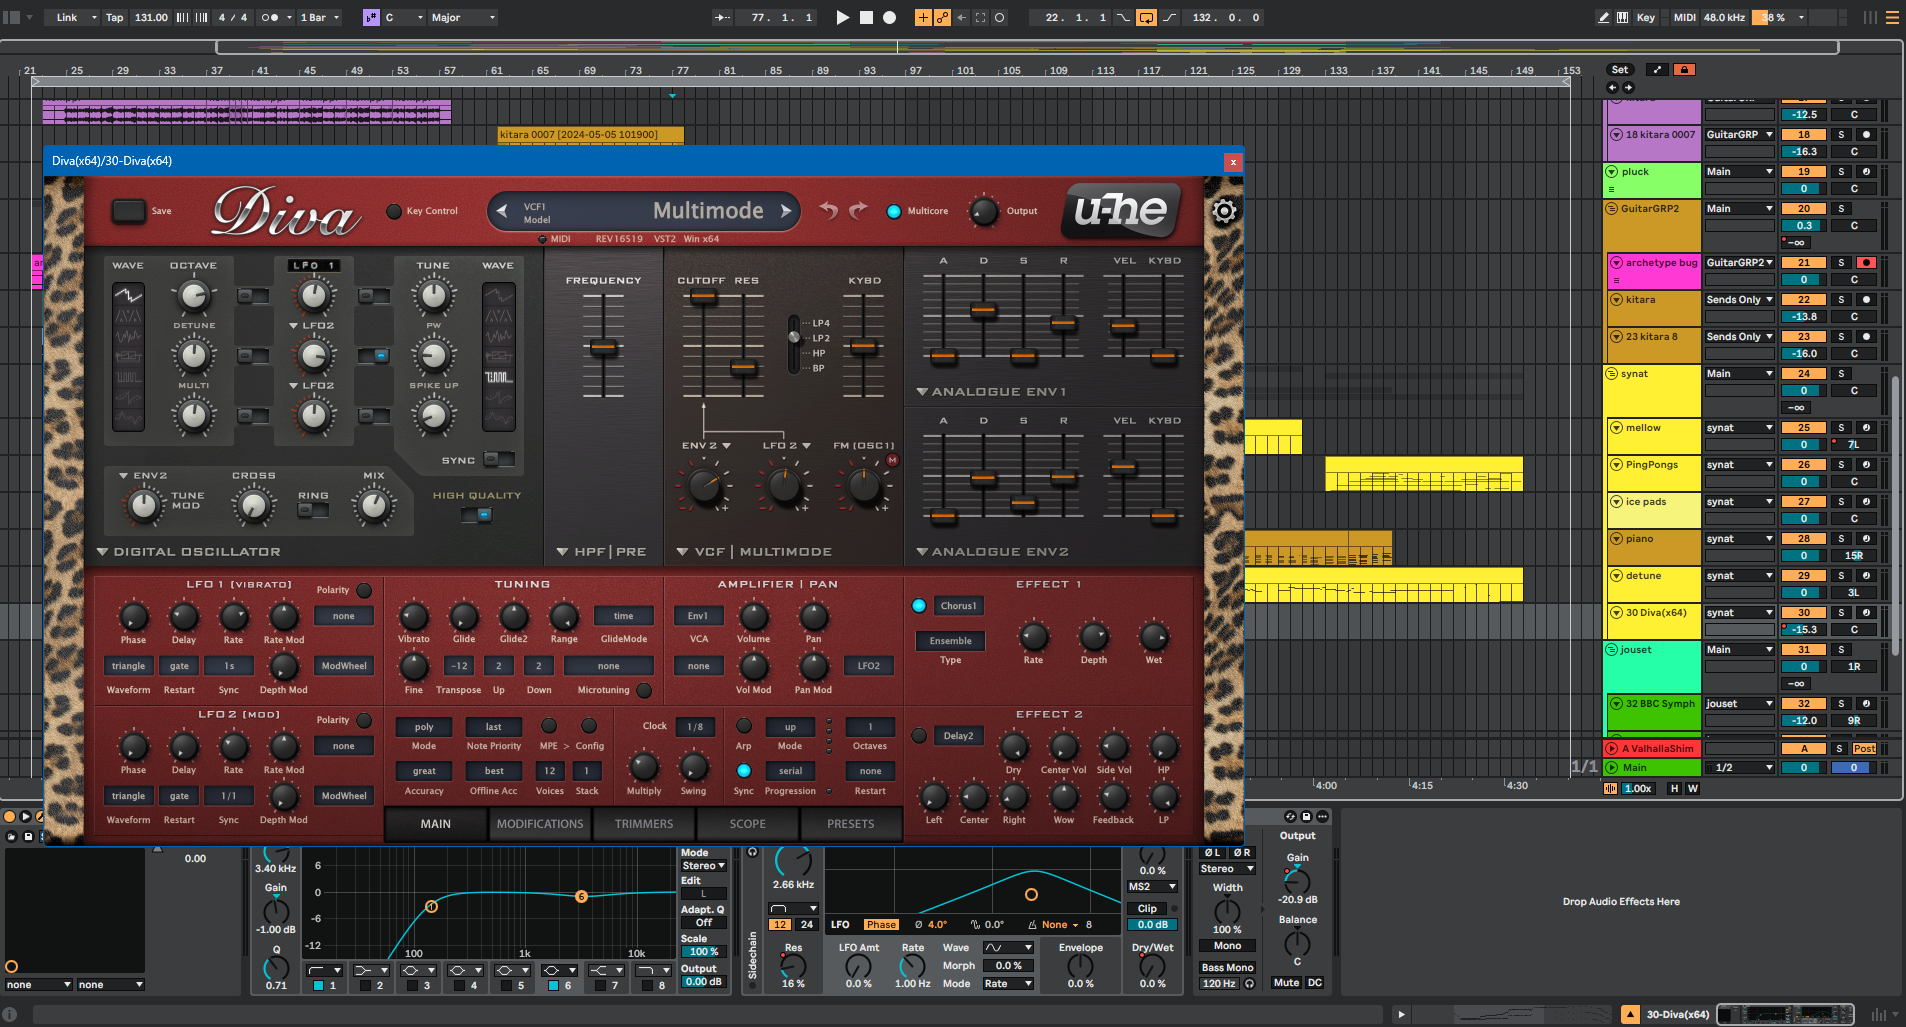Enable Delay2 effect power light
1906x1027 pixels.
[919, 736]
